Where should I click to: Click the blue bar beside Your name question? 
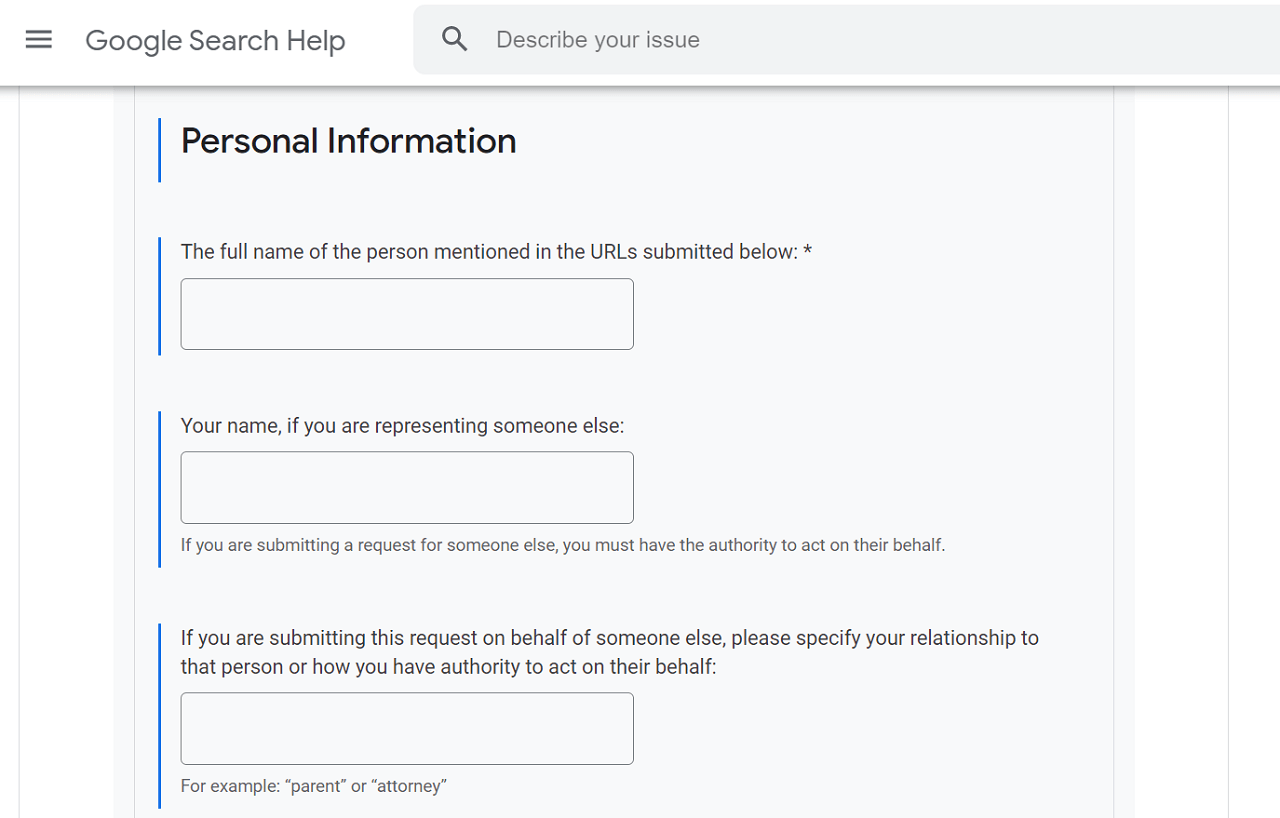point(159,489)
